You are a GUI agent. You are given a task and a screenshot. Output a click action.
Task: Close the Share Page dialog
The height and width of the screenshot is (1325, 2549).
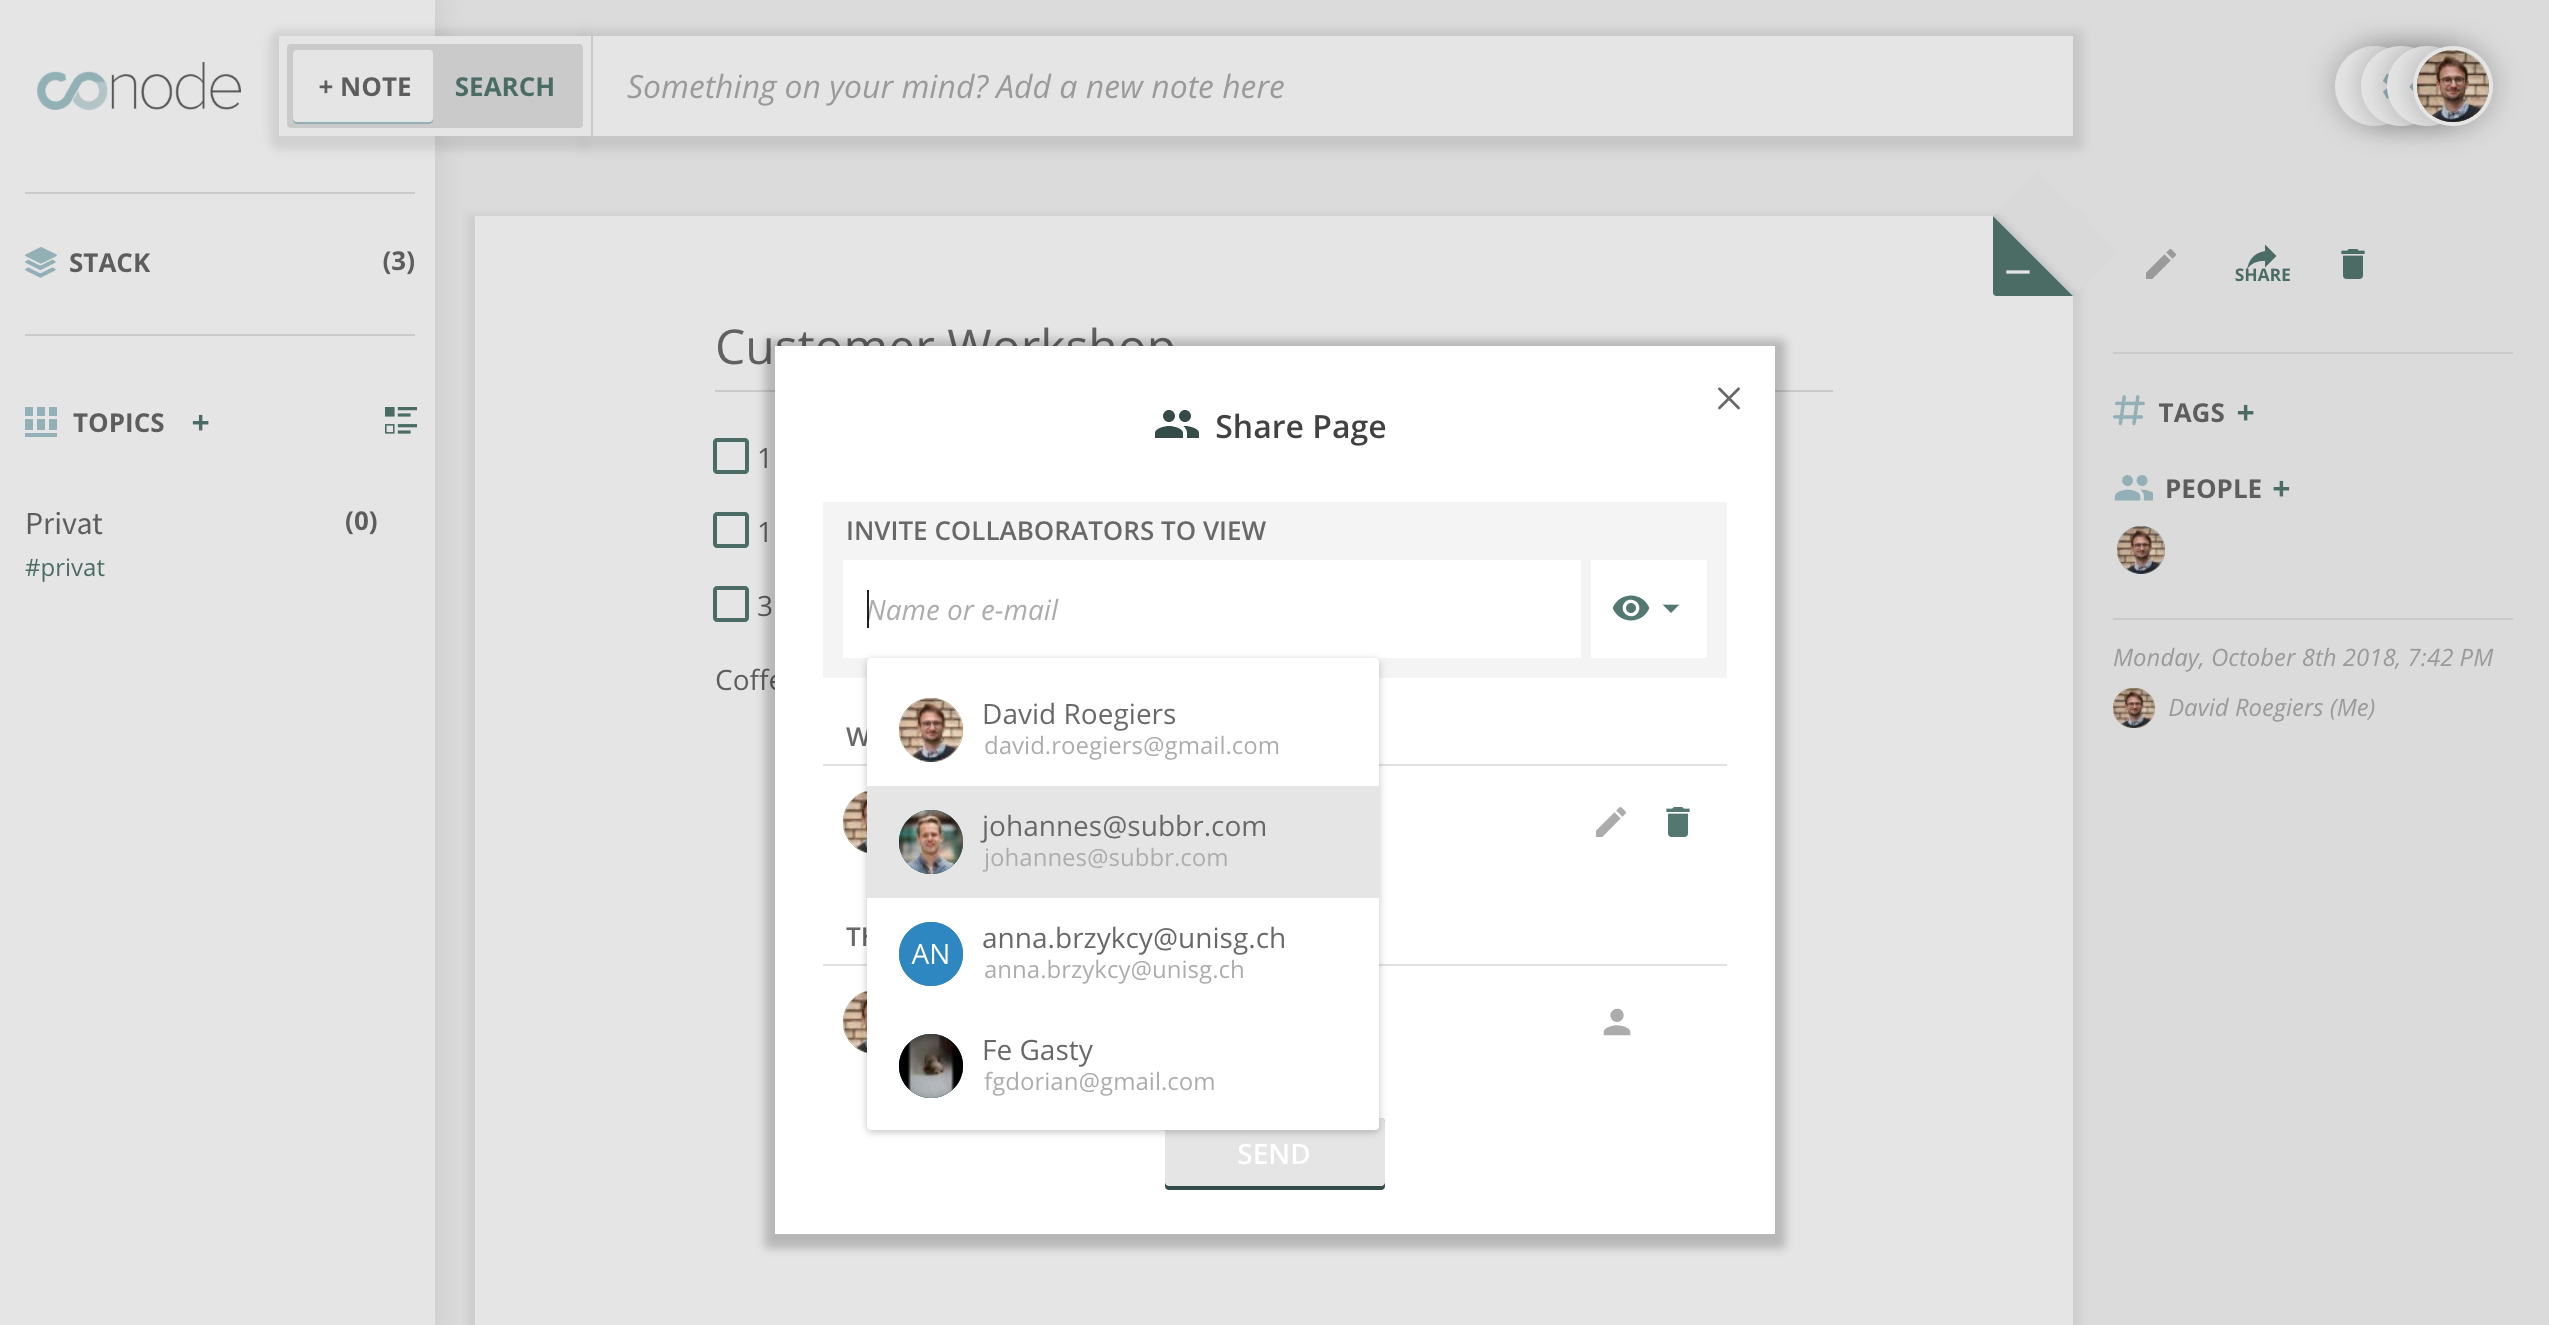point(1728,398)
